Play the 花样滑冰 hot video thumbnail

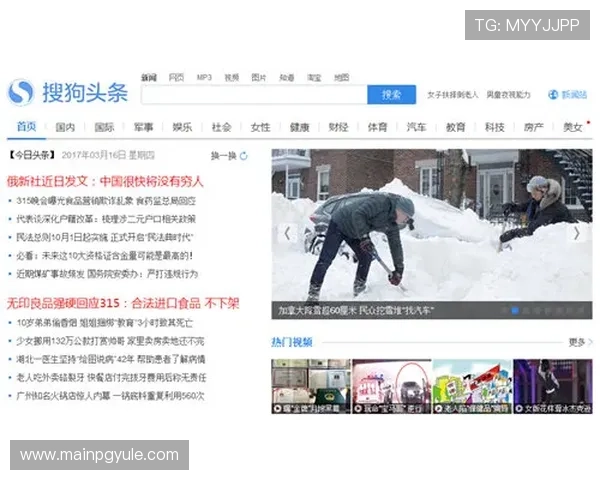(553, 387)
